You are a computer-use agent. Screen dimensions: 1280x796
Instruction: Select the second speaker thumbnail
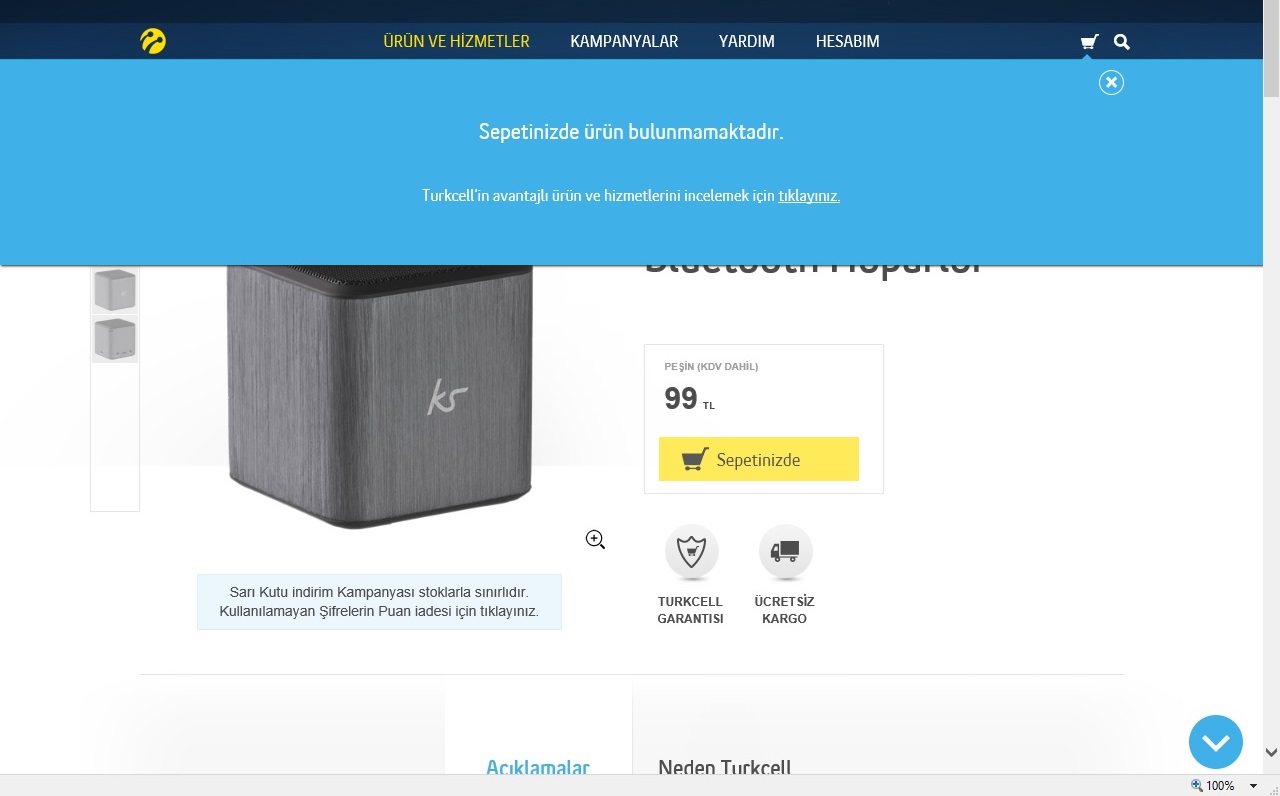coord(115,339)
